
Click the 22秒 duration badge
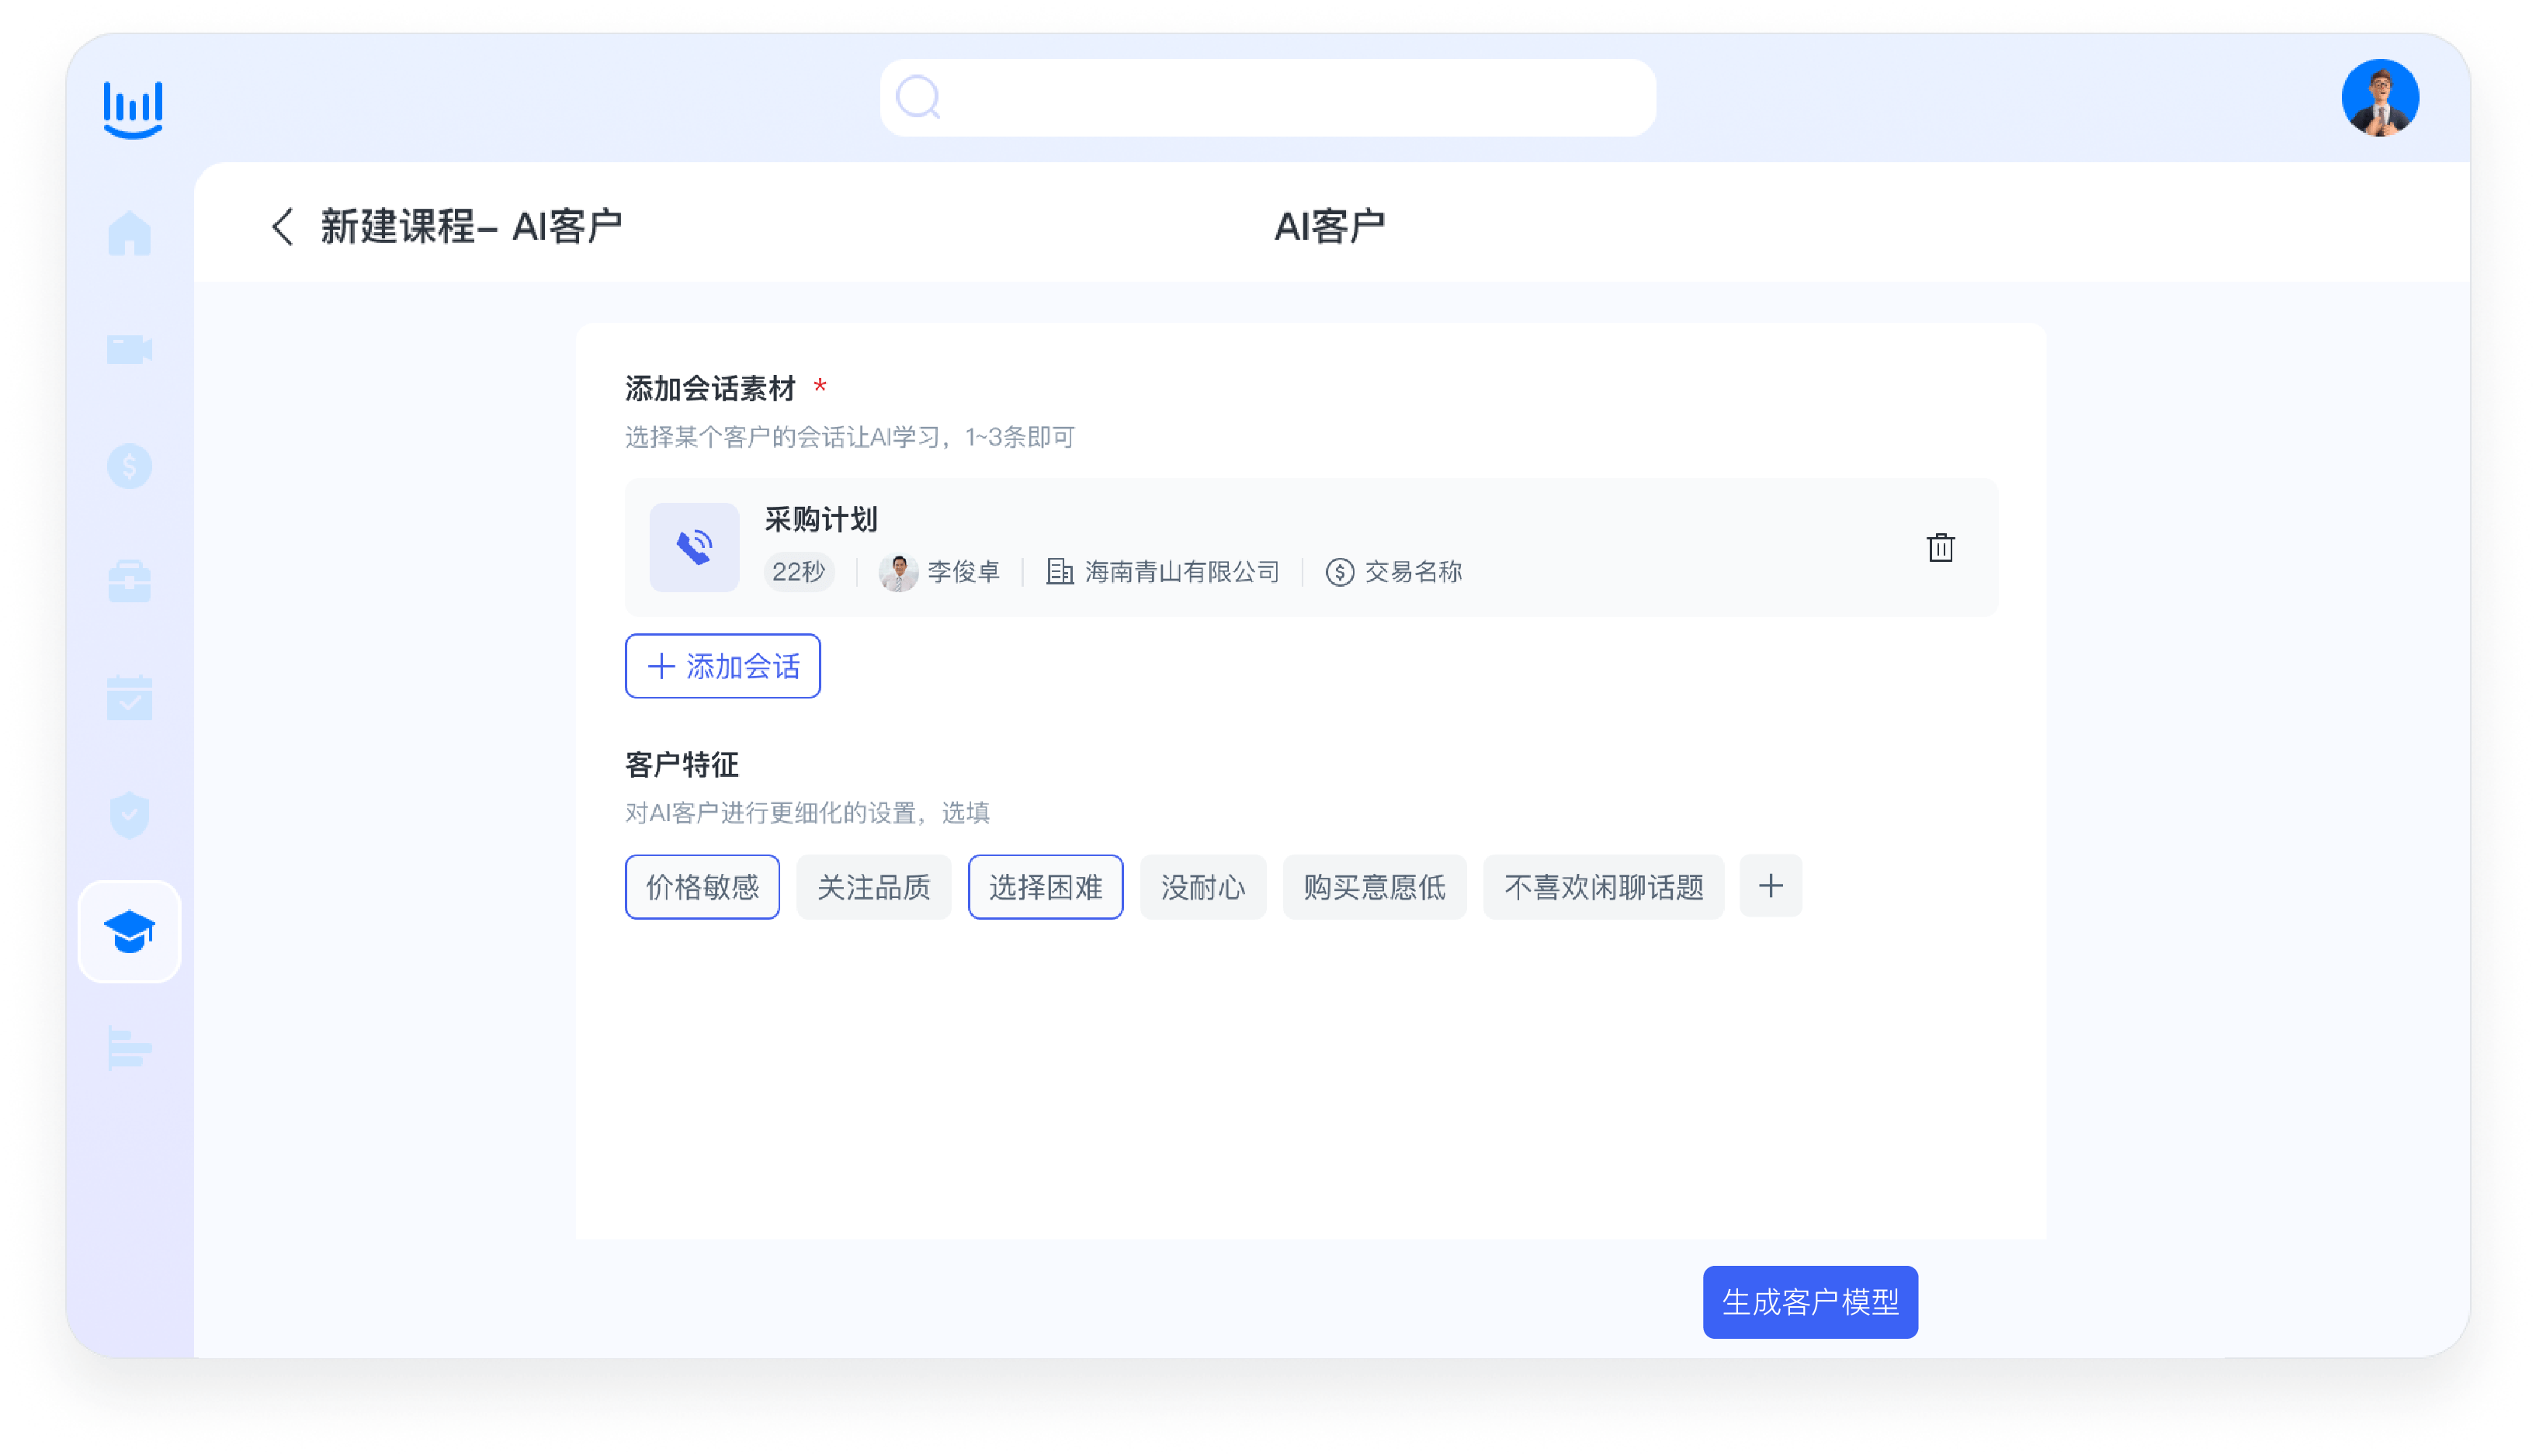[x=799, y=571]
